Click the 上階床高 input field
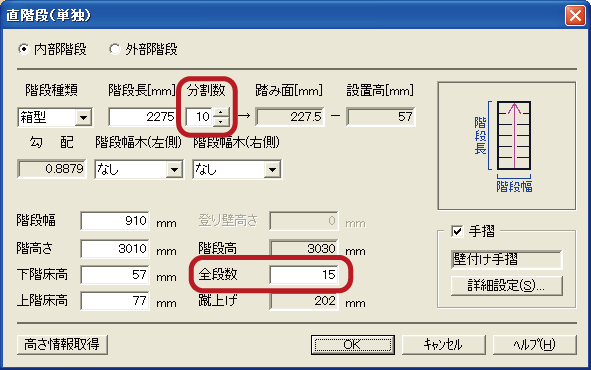 coord(115,301)
